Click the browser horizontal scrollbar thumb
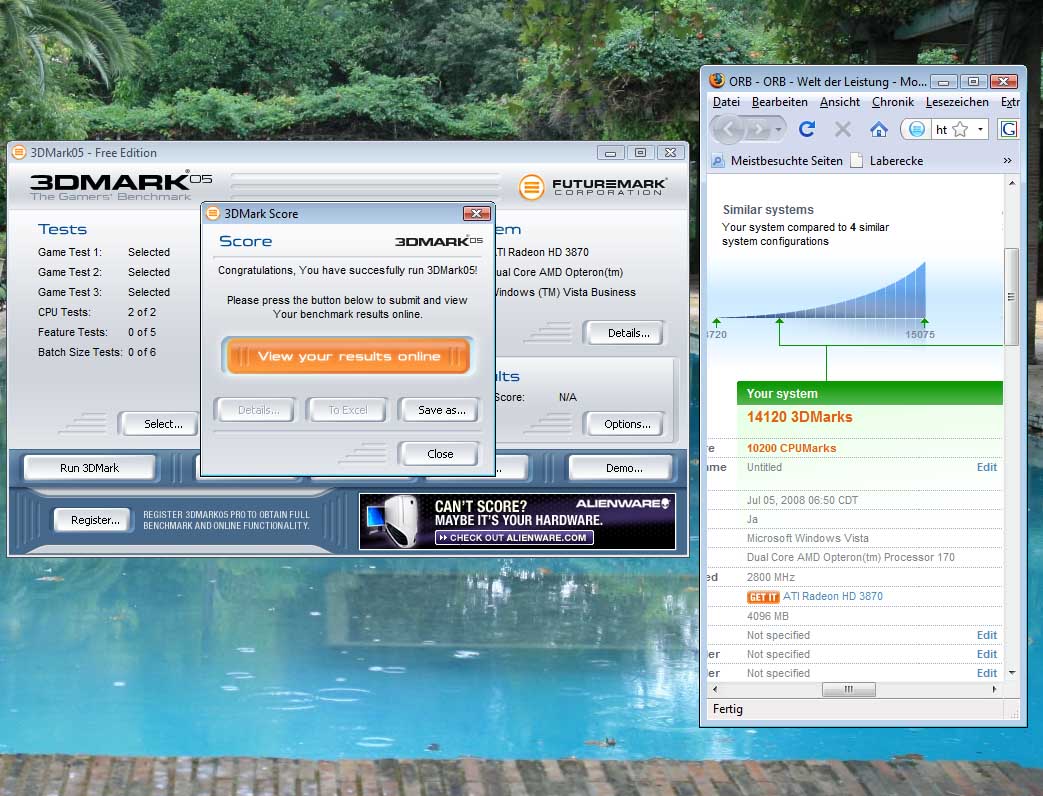 (x=849, y=689)
